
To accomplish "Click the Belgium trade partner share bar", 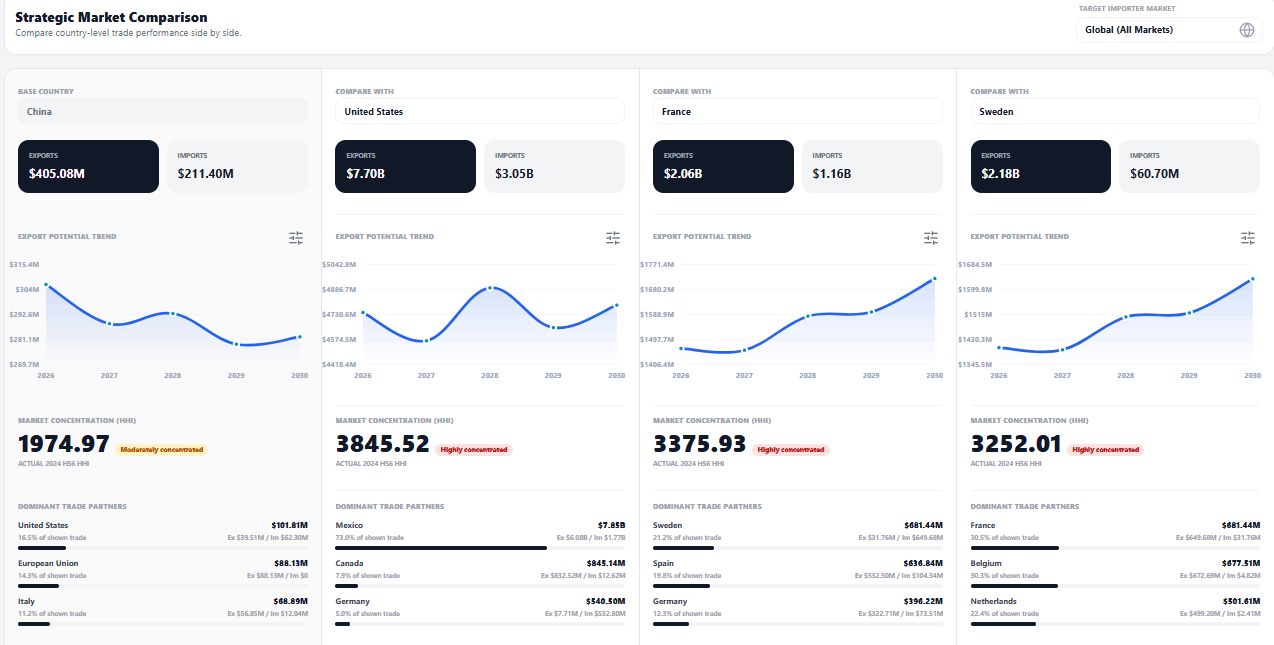I will (1115, 586).
